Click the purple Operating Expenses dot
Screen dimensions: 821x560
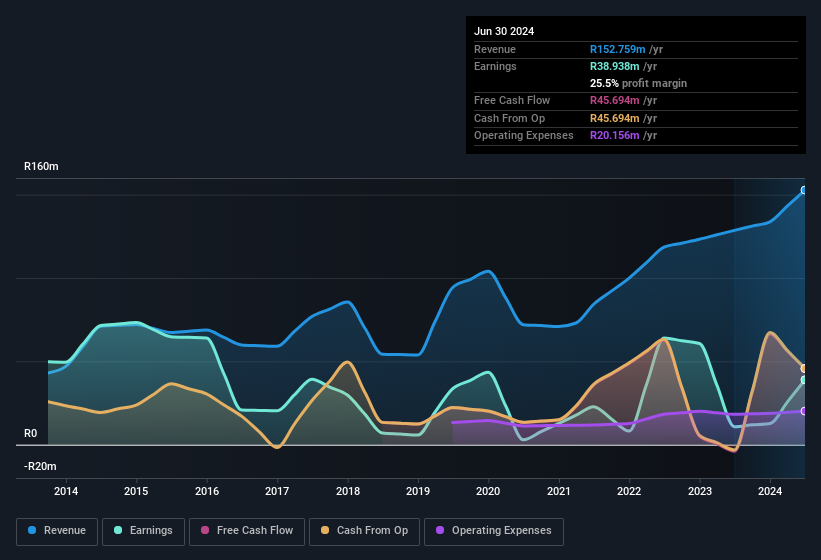pyautogui.click(x=441, y=531)
